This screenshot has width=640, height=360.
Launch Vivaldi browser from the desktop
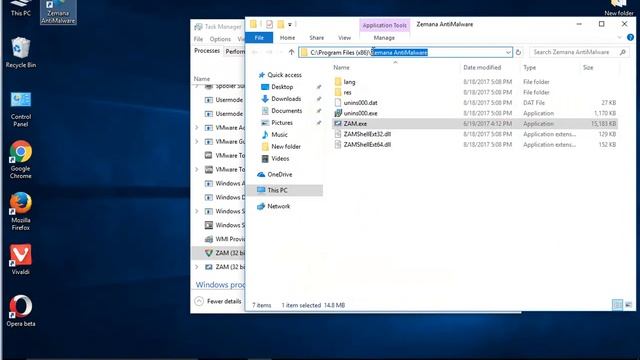20,259
